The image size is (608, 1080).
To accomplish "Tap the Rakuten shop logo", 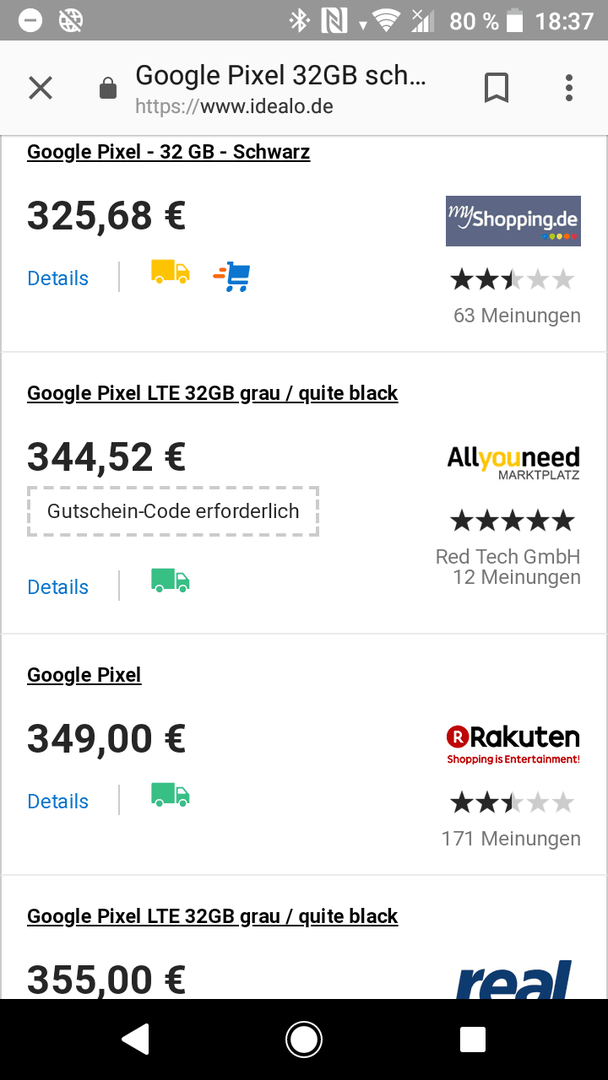I will [513, 745].
